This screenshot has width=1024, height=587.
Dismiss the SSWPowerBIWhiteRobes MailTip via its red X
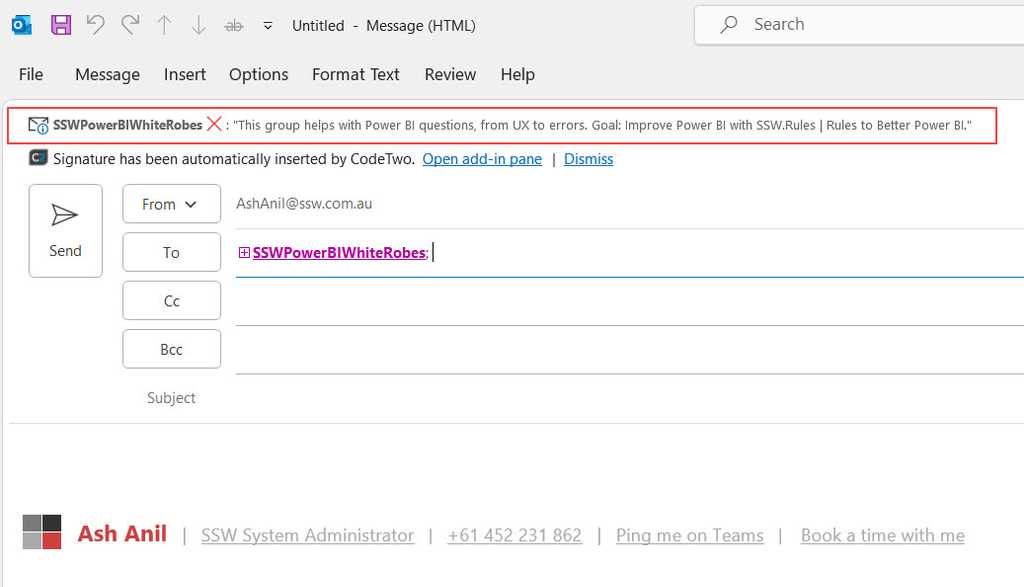pyautogui.click(x=214, y=126)
